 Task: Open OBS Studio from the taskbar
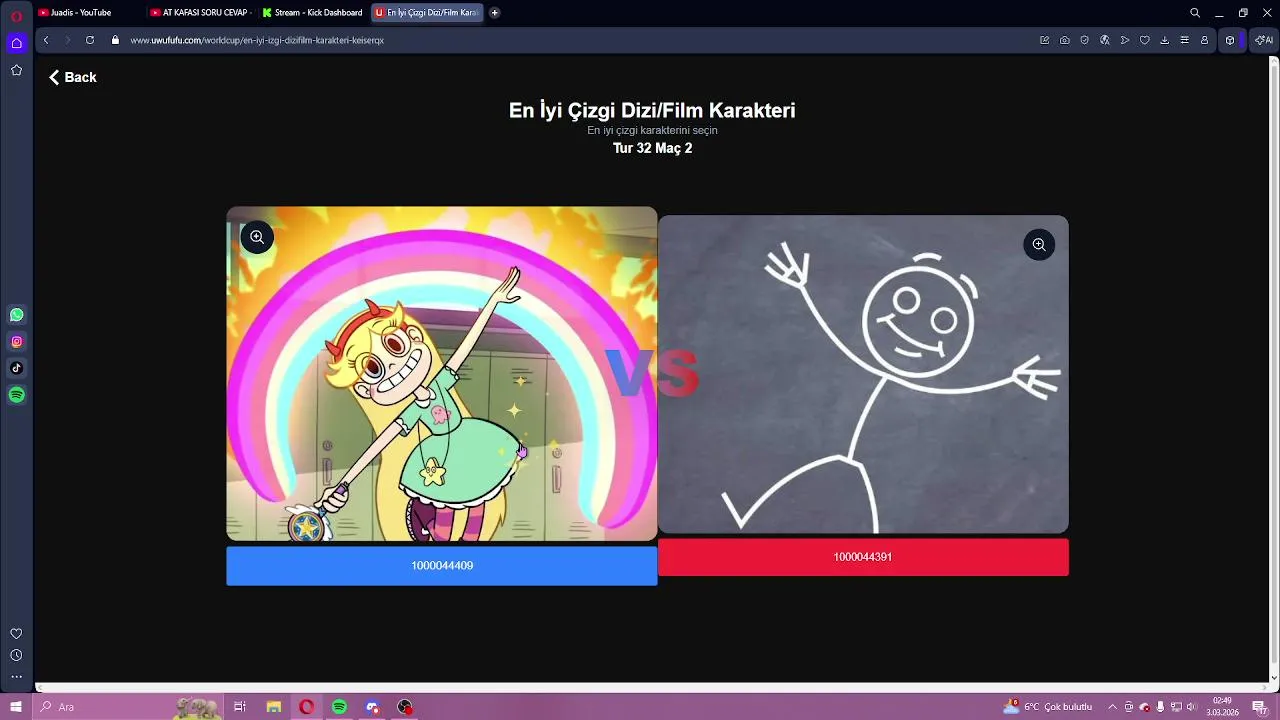(405, 707)
